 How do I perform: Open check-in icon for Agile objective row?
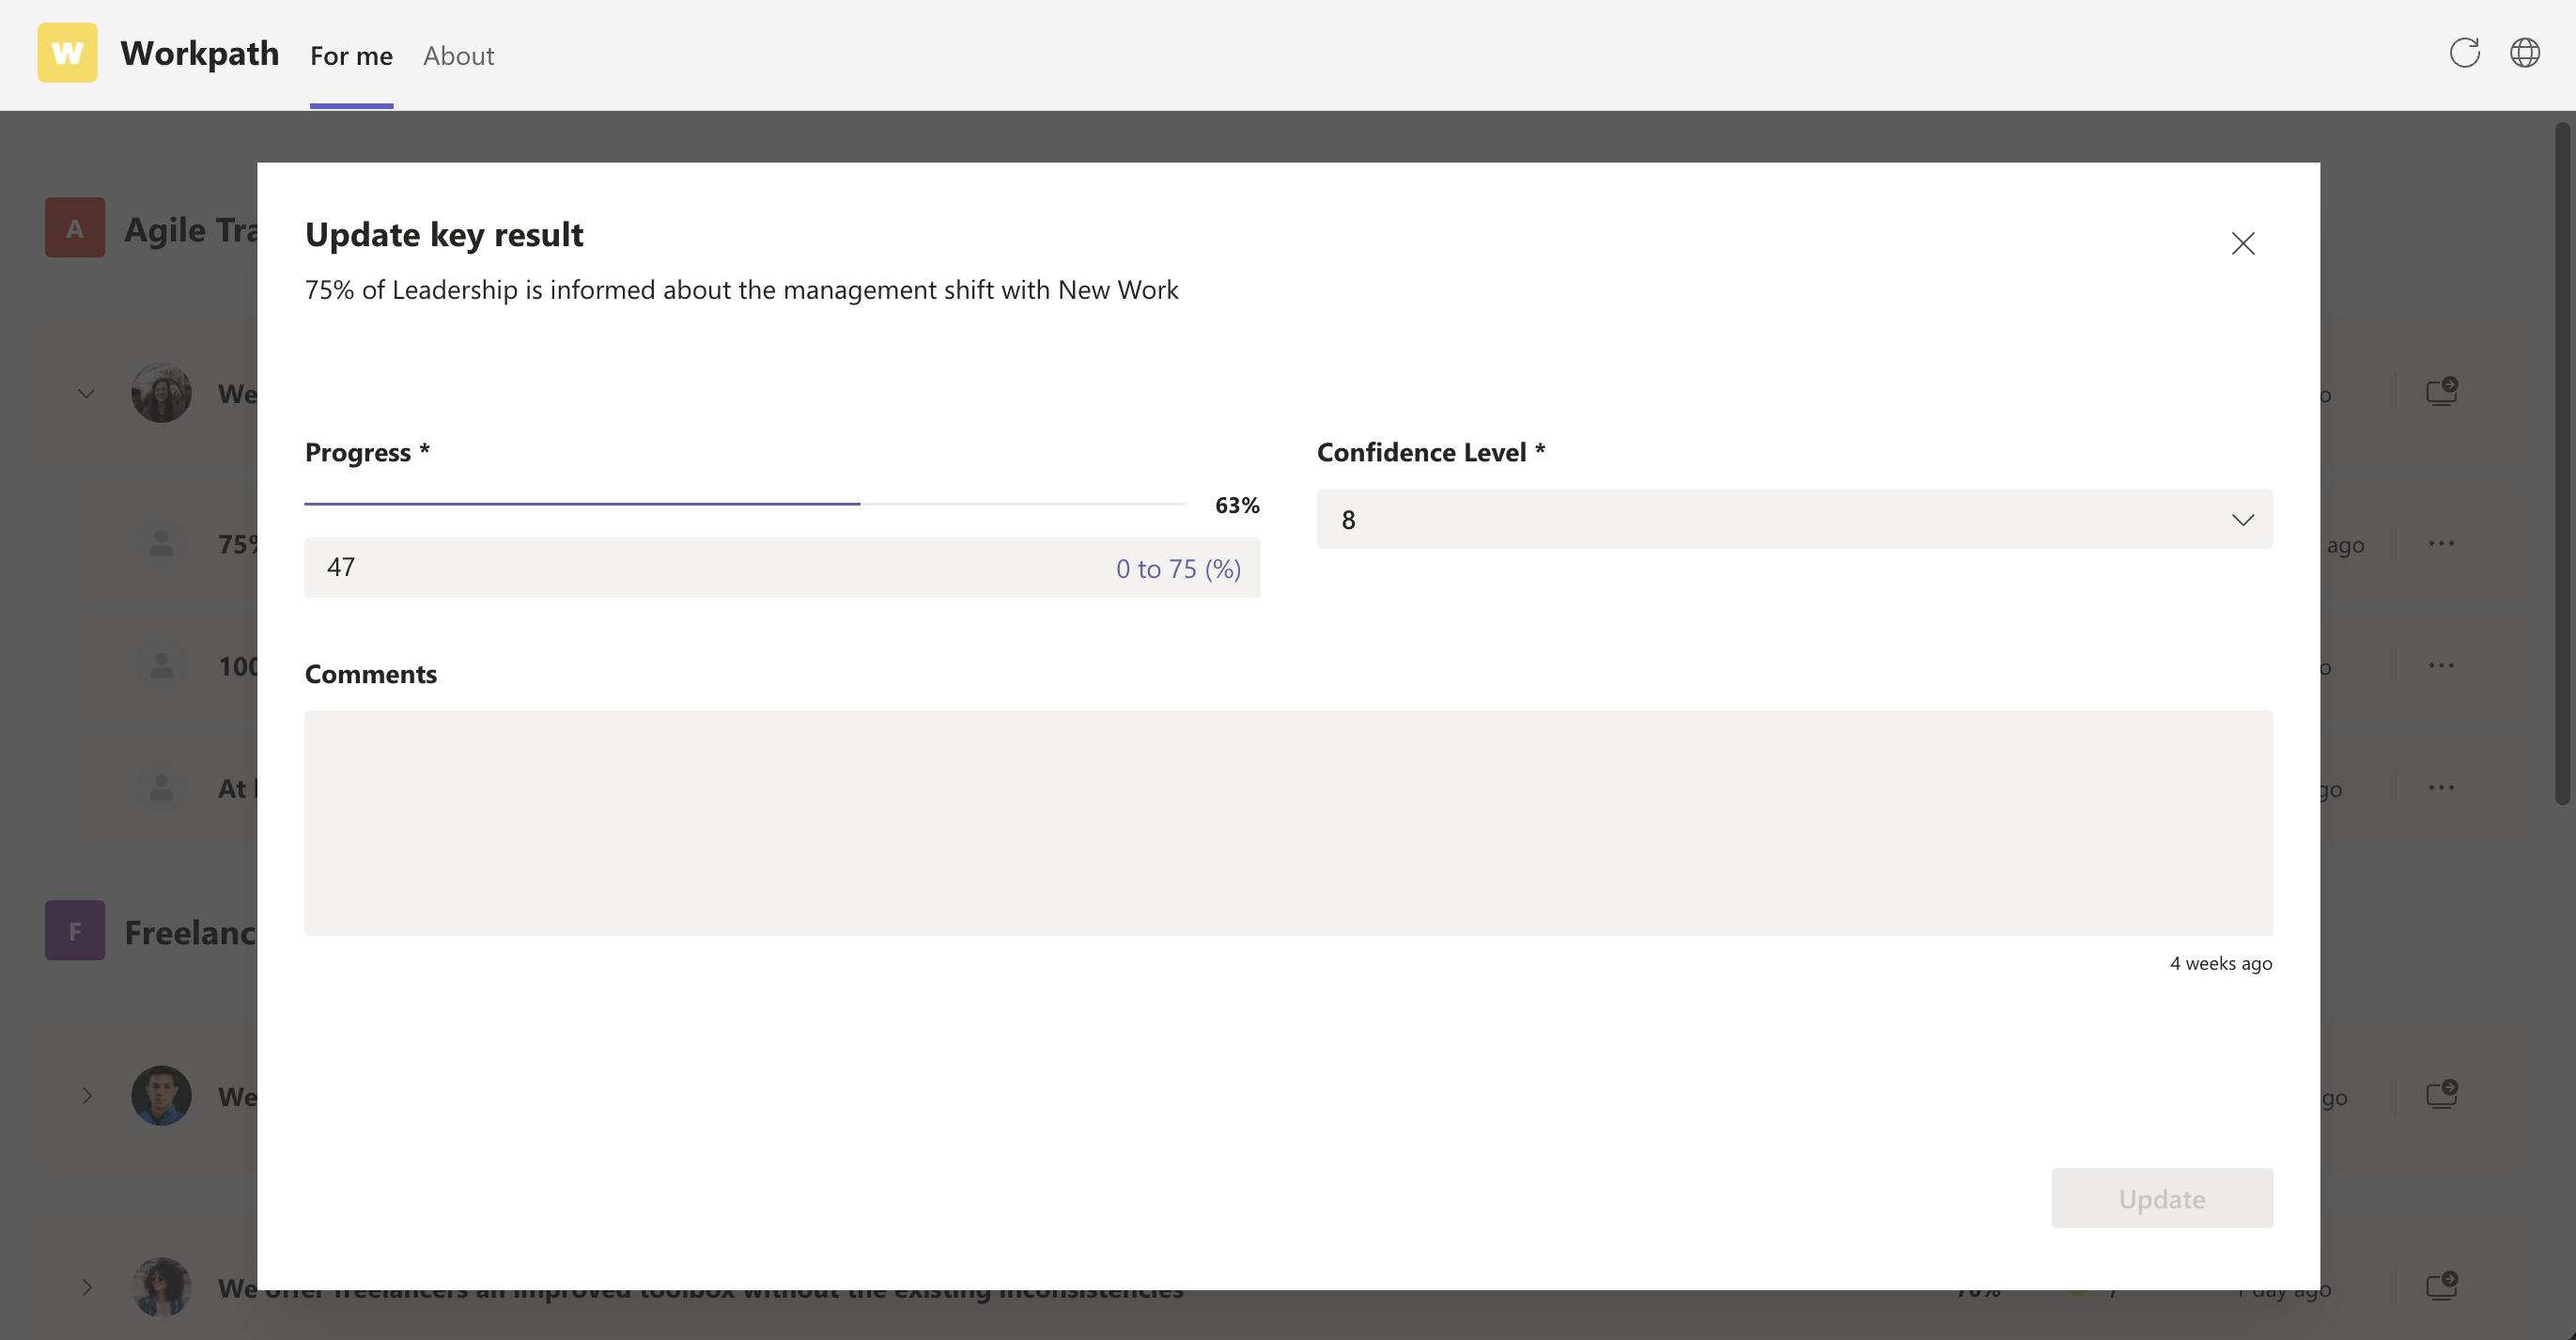(2442, 392)
